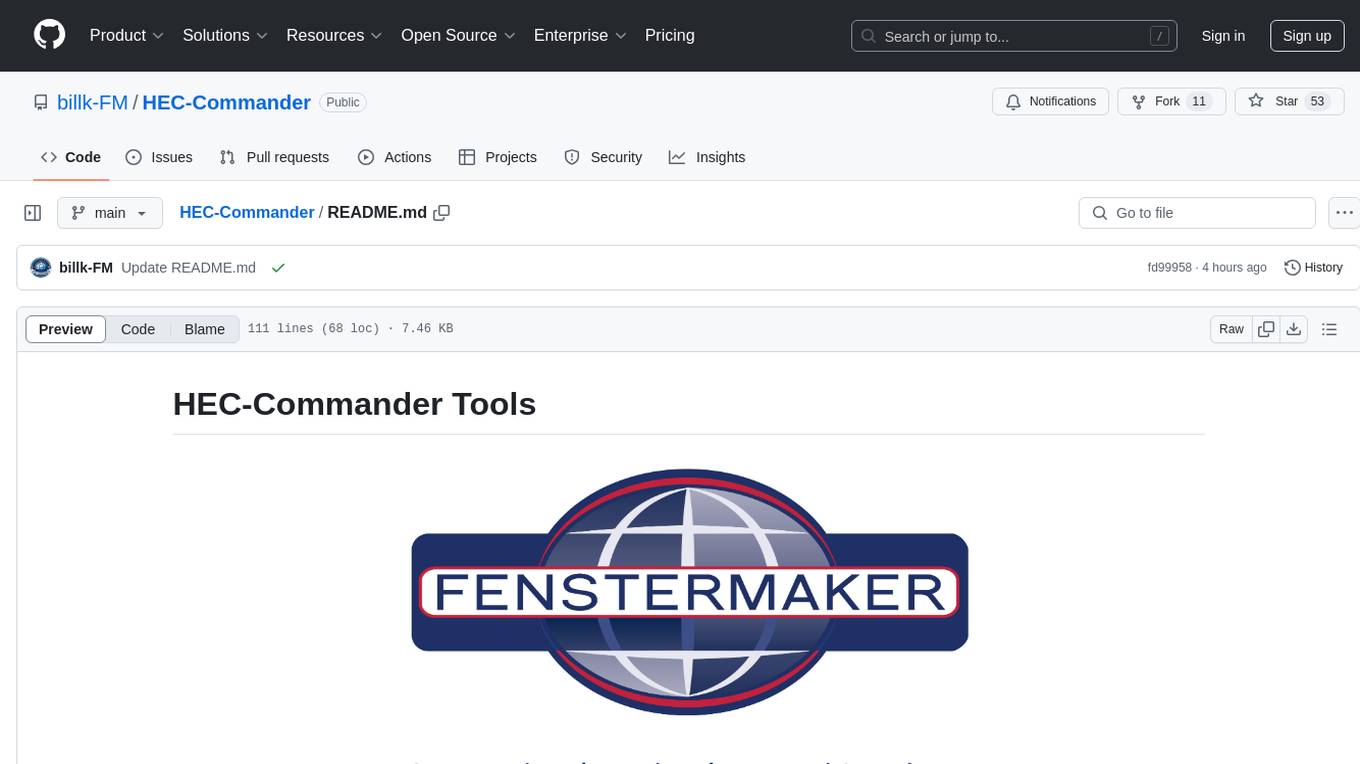
Task: Click the 111 lines 7.46 KB file info
Action: tap(350, 329)
